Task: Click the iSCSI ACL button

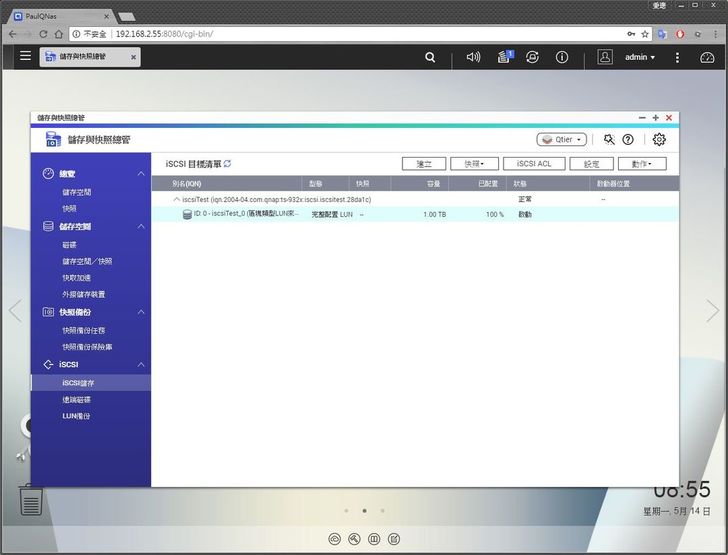Action: tap(534, 164)
